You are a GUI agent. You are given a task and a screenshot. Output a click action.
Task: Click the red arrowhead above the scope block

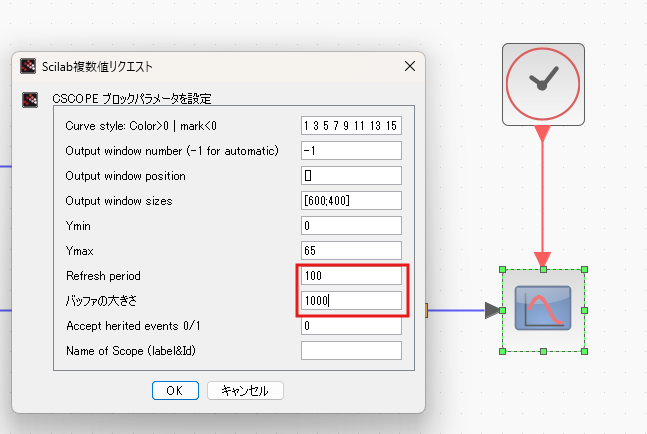(542, 259)
